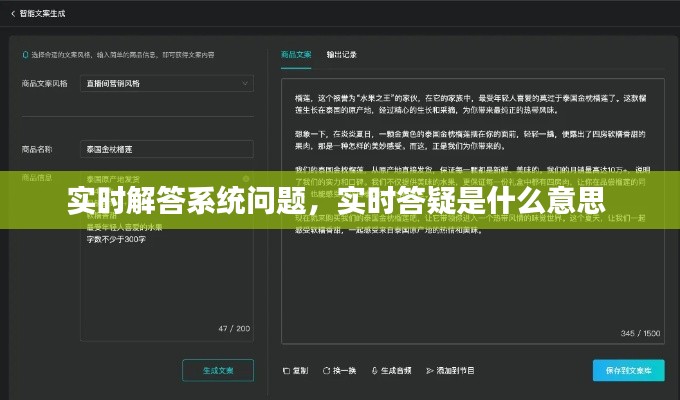Viewport: 680px width, 400px height.
Task: Click the 47 / 200 character counter
Action: 234,327
